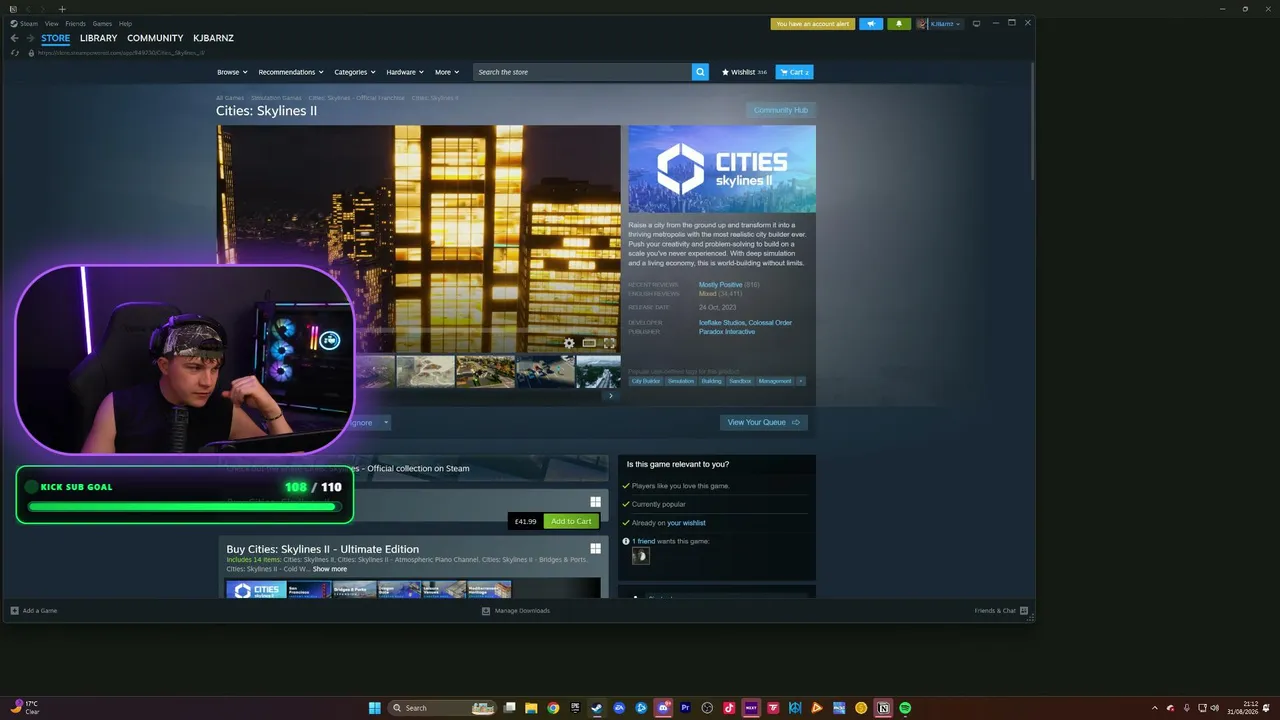
Task: Open the shopping Cart button
Action: click(794, 72)
